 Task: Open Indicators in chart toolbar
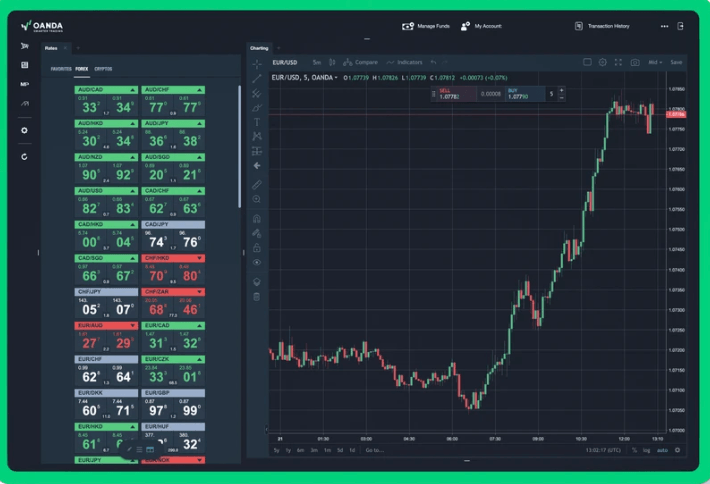click(404, 62)
